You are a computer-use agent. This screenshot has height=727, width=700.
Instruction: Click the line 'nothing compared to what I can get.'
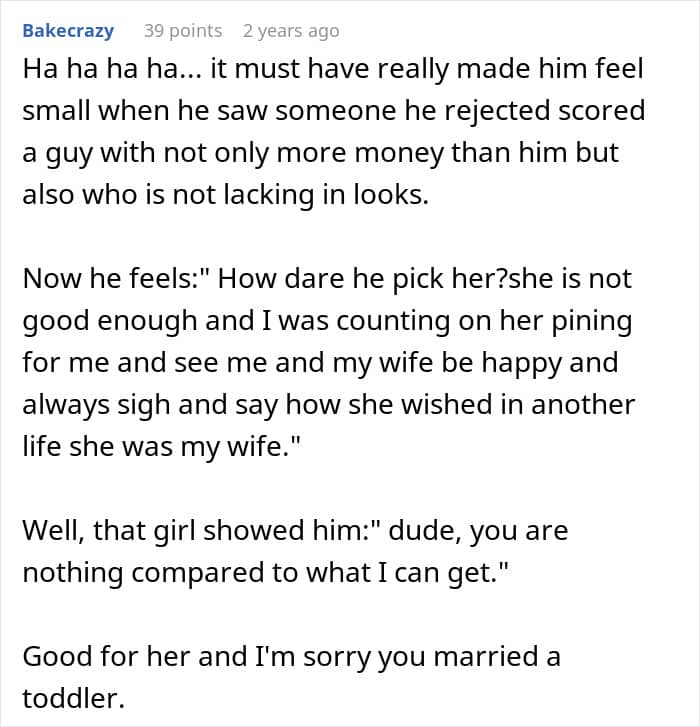(266, 573)
